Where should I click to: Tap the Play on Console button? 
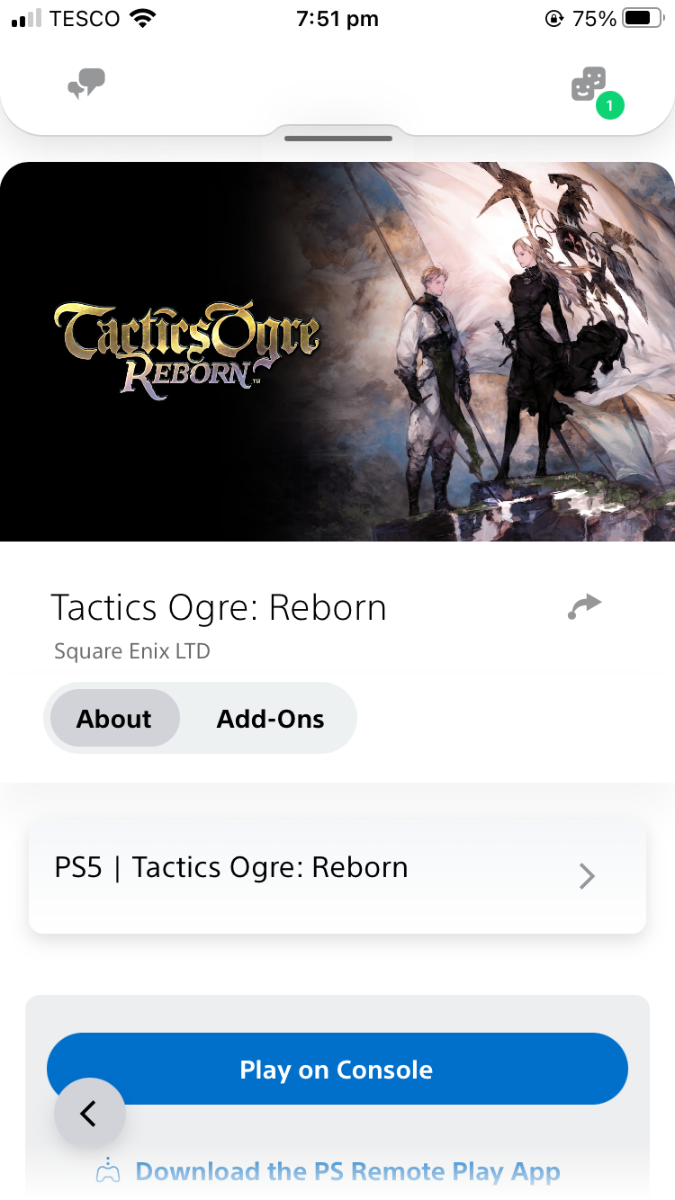click(x=337, y=1069)
